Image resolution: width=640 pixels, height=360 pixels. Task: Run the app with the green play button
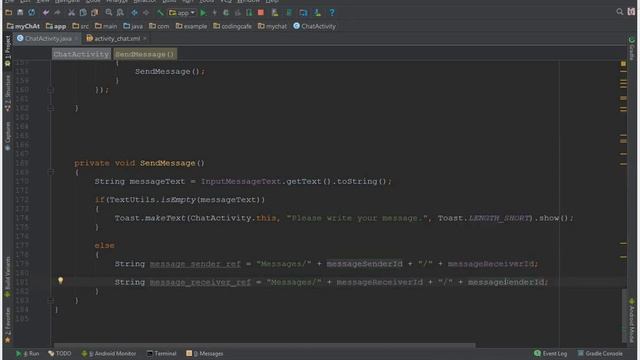[203, 13]
